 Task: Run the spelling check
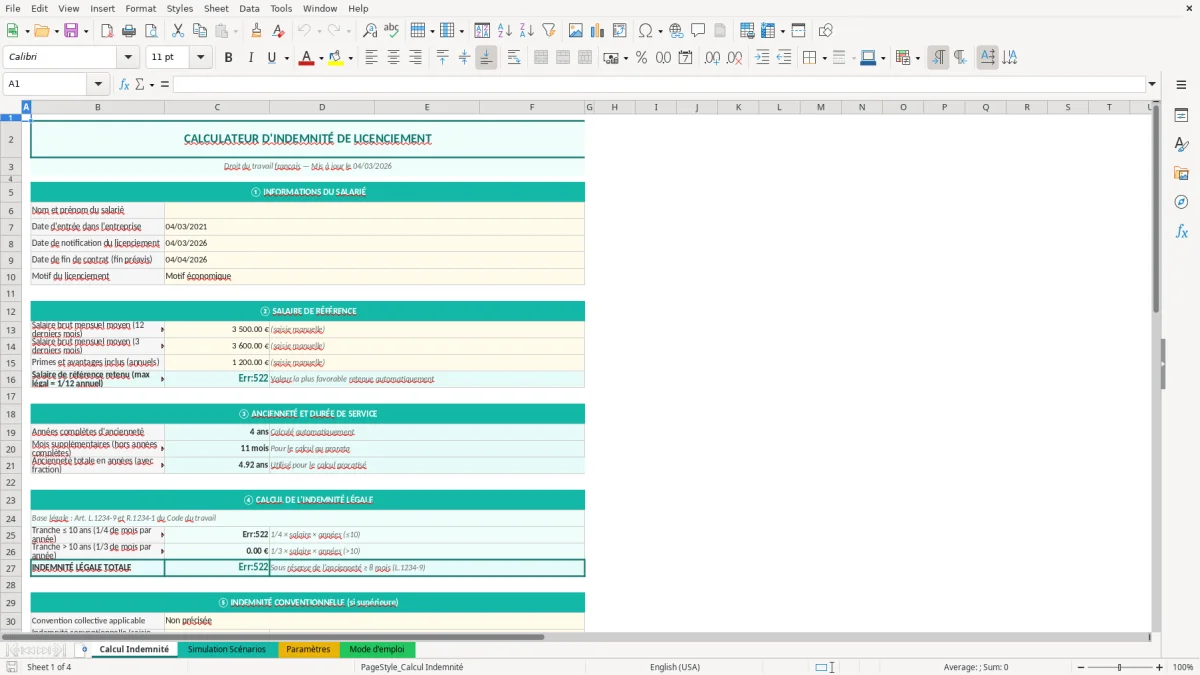pyautogui.click(x=392, y=31)
